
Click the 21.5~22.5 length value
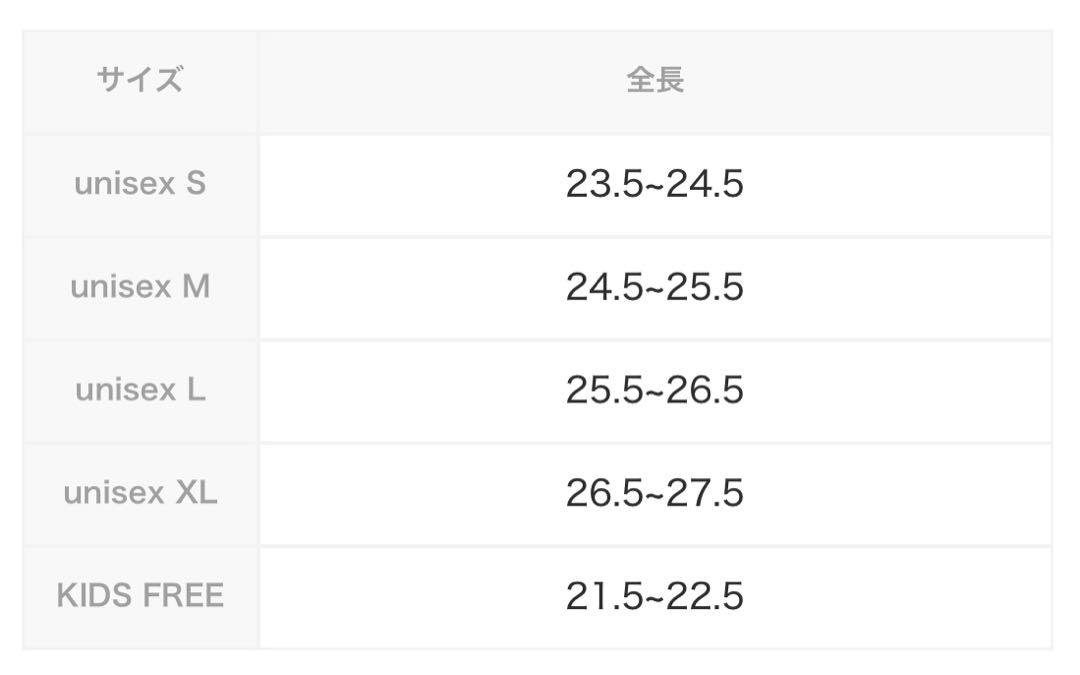pos(655,596)
